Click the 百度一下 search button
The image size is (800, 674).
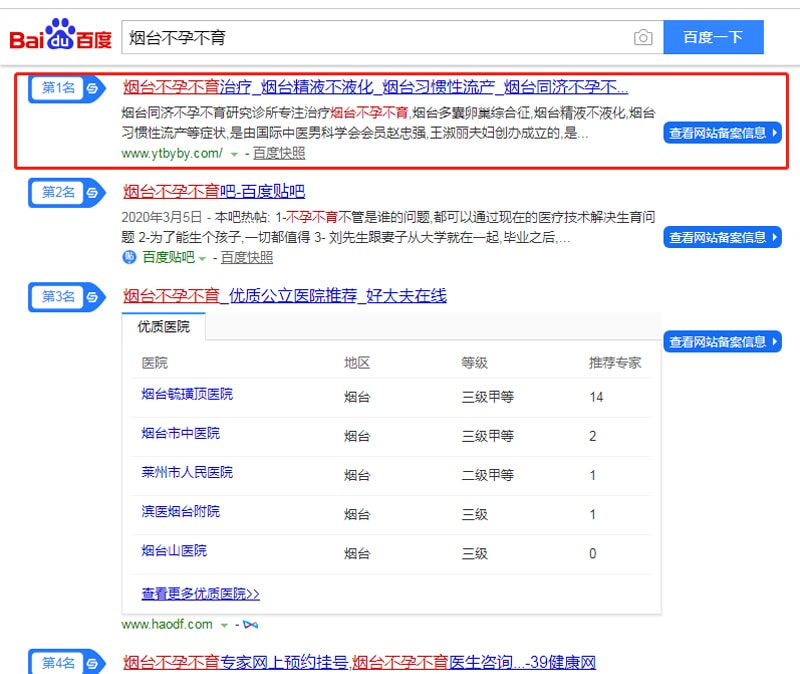click(713, 37)
